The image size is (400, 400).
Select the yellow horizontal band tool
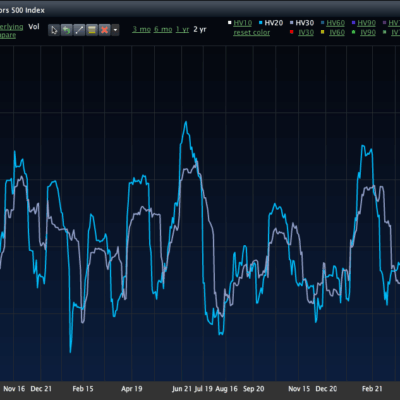point(92,30)
